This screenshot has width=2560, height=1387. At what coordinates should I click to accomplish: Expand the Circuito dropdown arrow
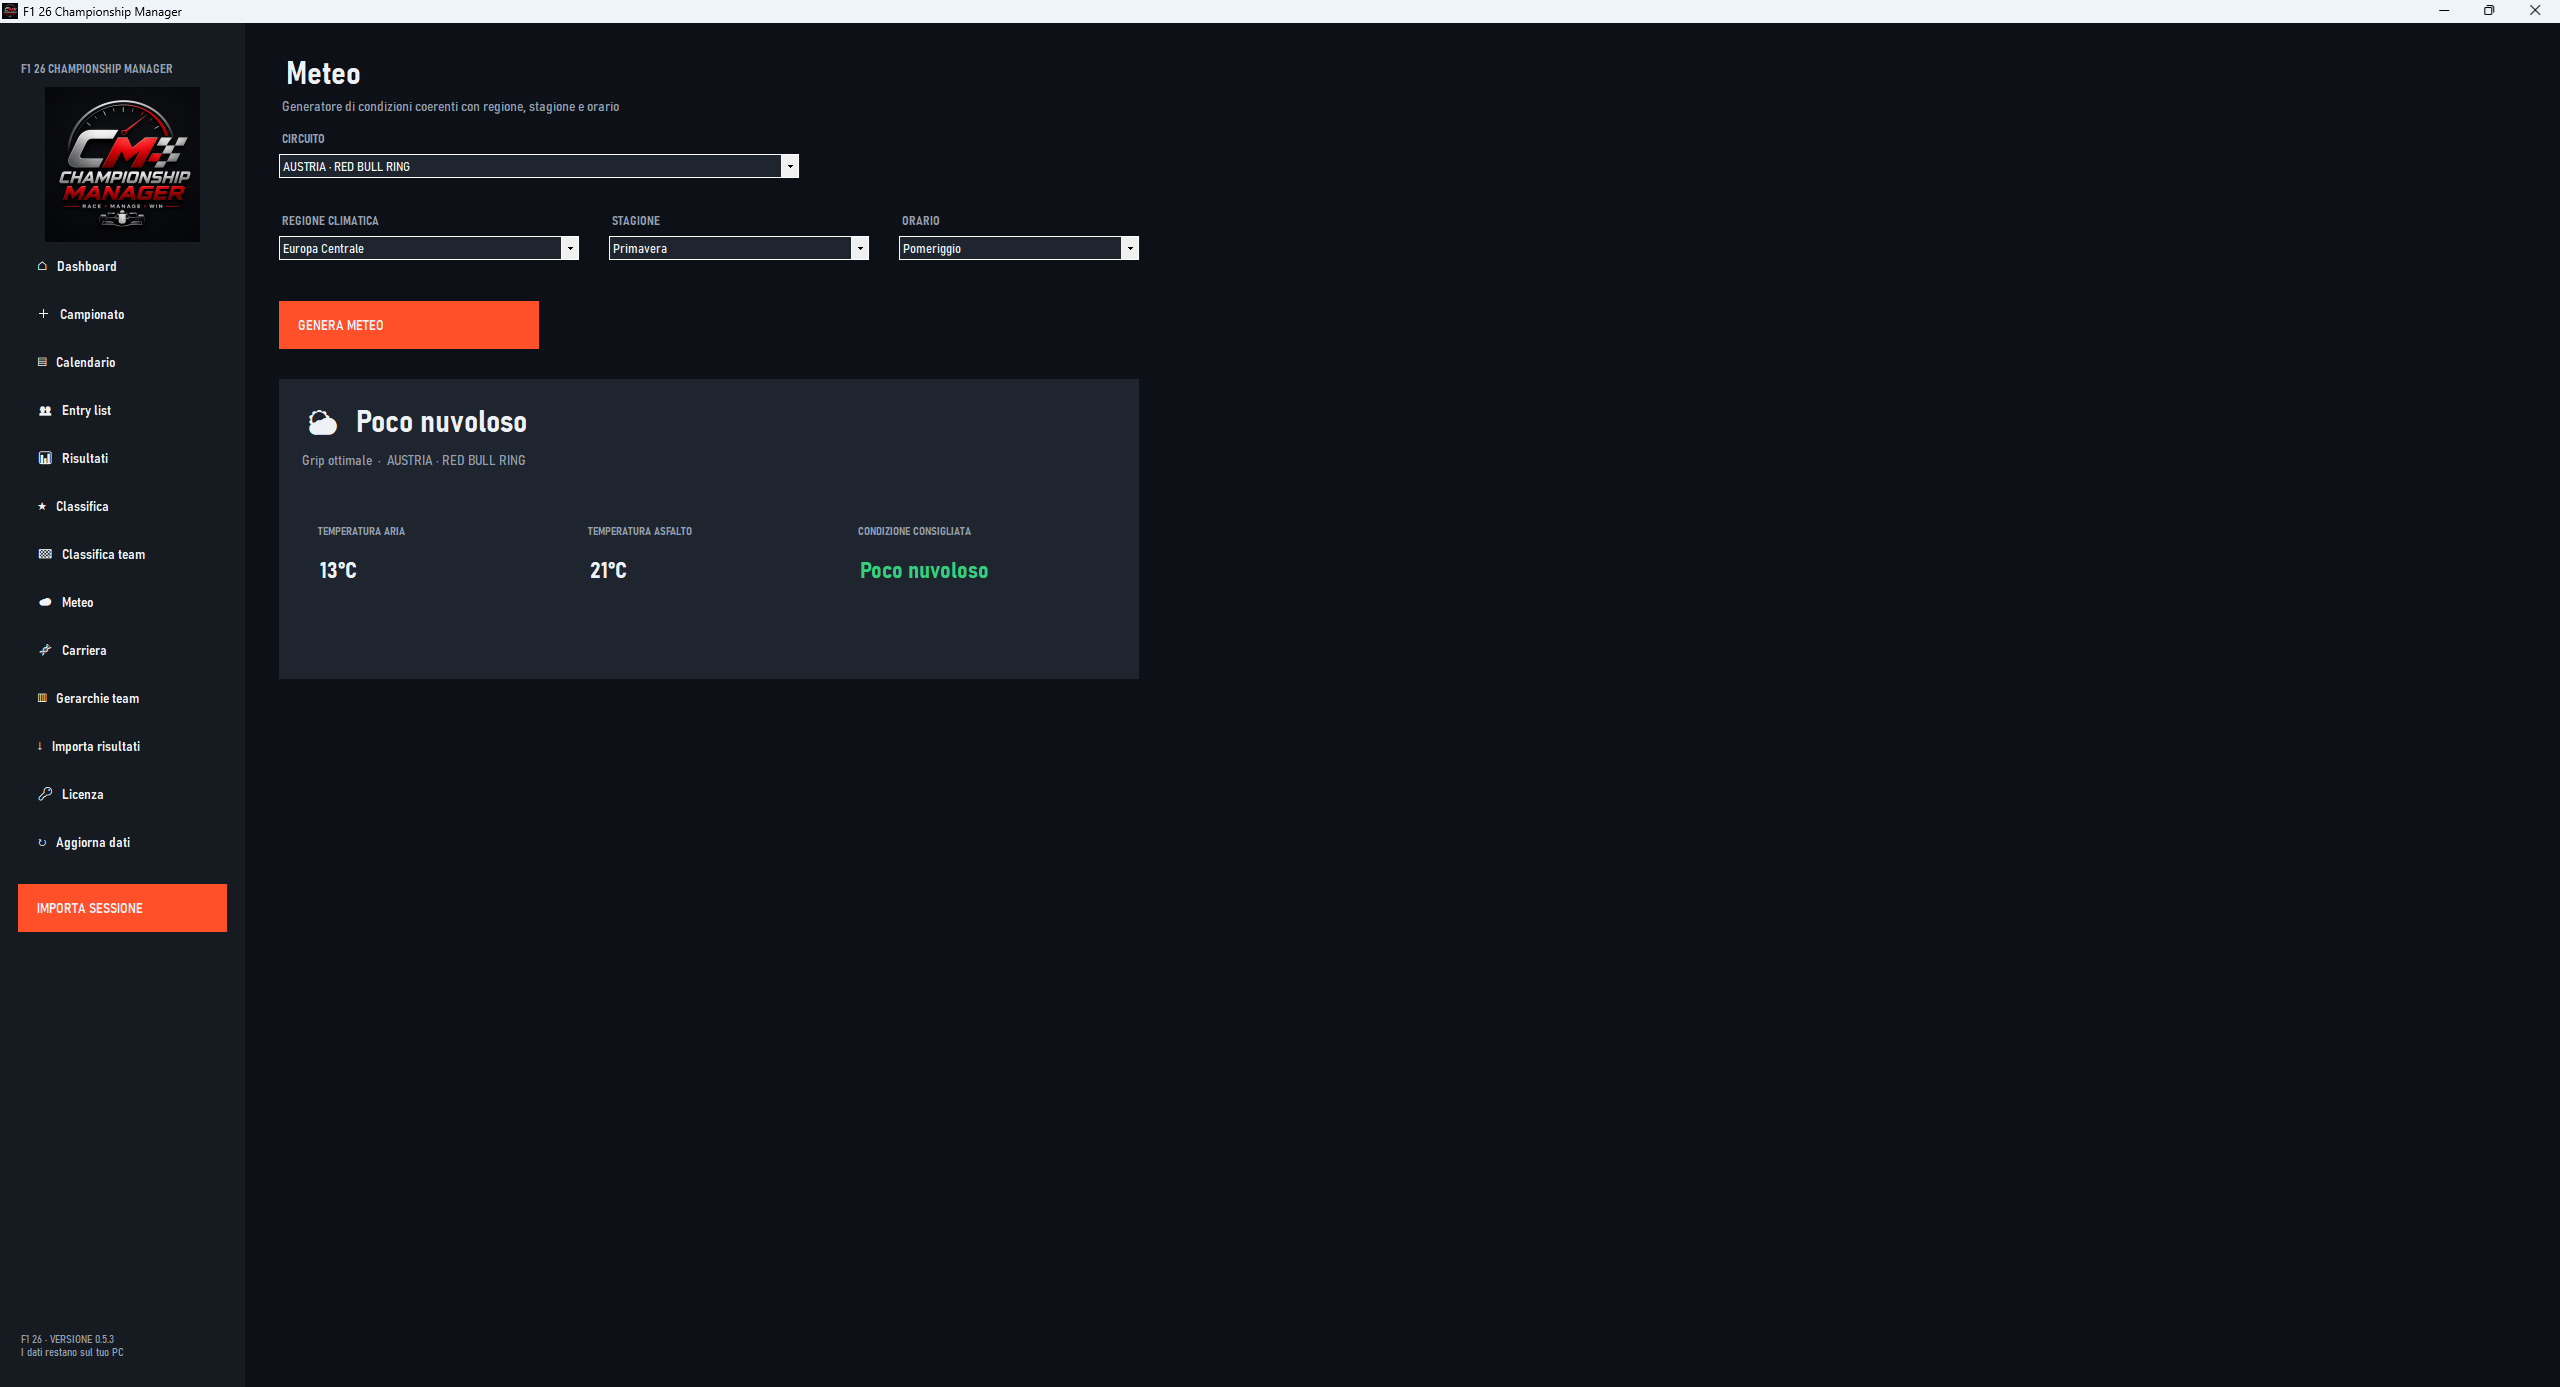tap(790, 166)
